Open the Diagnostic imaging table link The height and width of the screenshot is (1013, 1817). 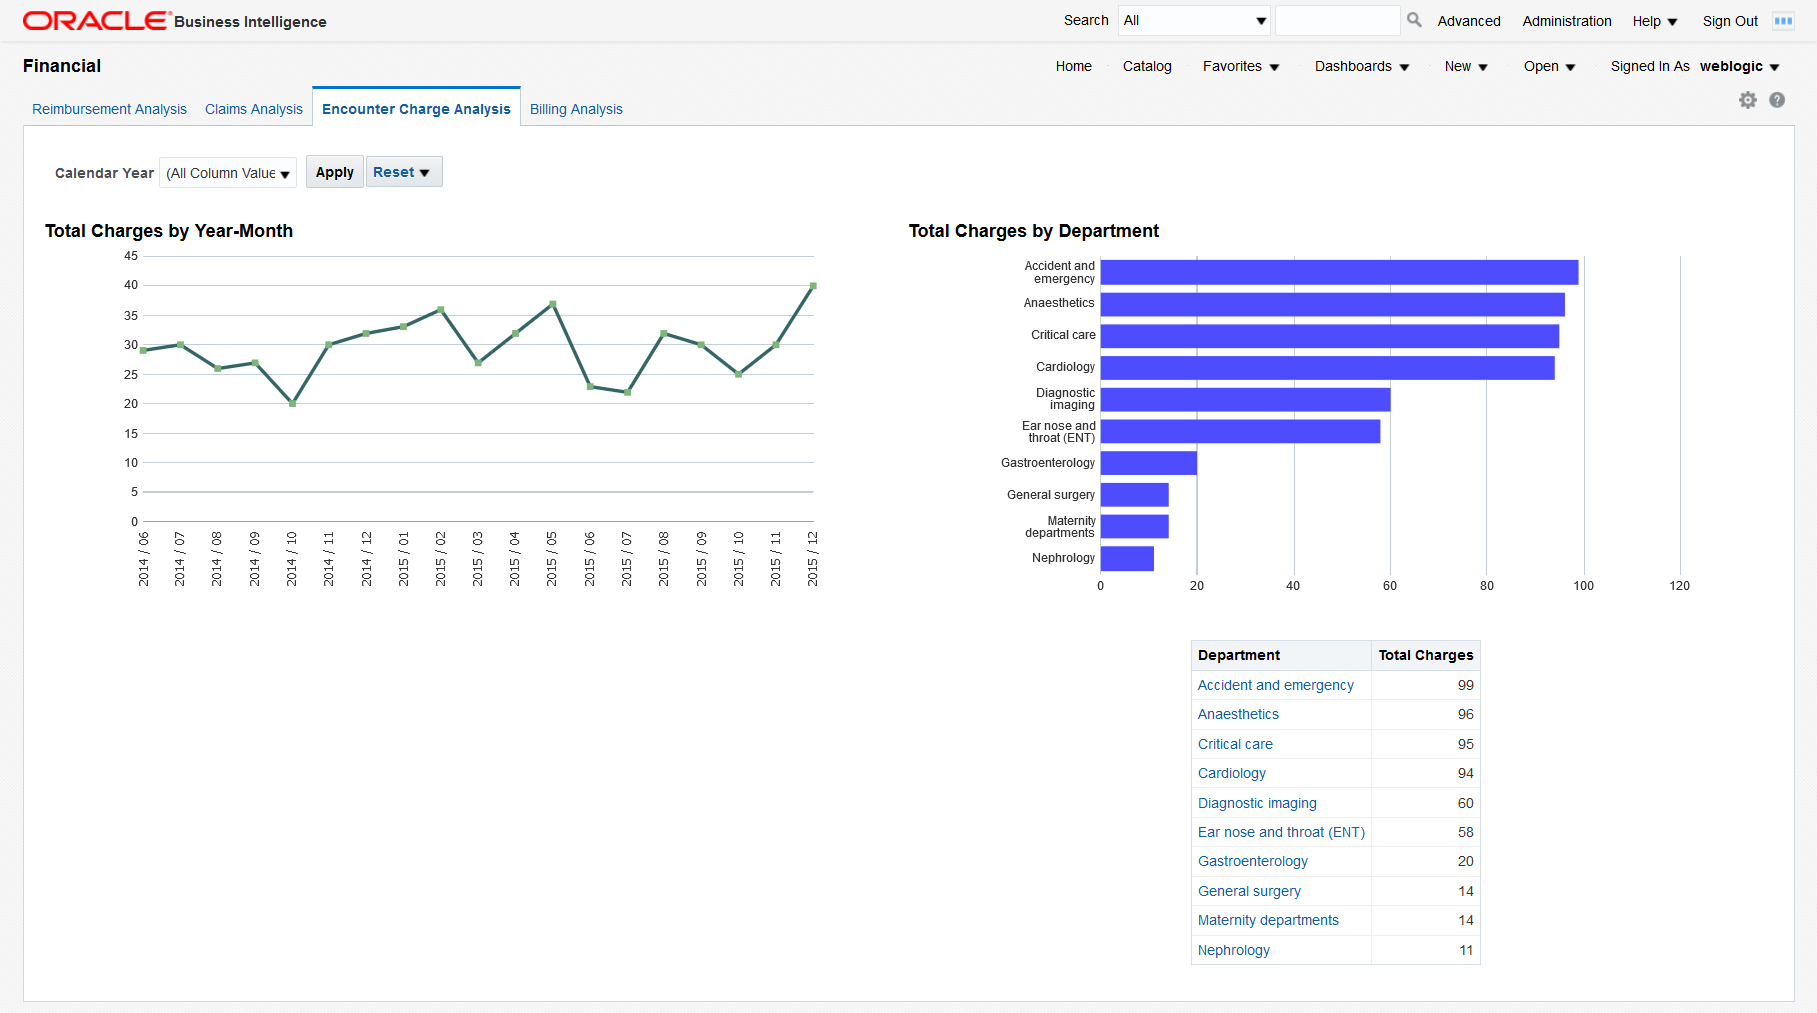[1257, 803]
